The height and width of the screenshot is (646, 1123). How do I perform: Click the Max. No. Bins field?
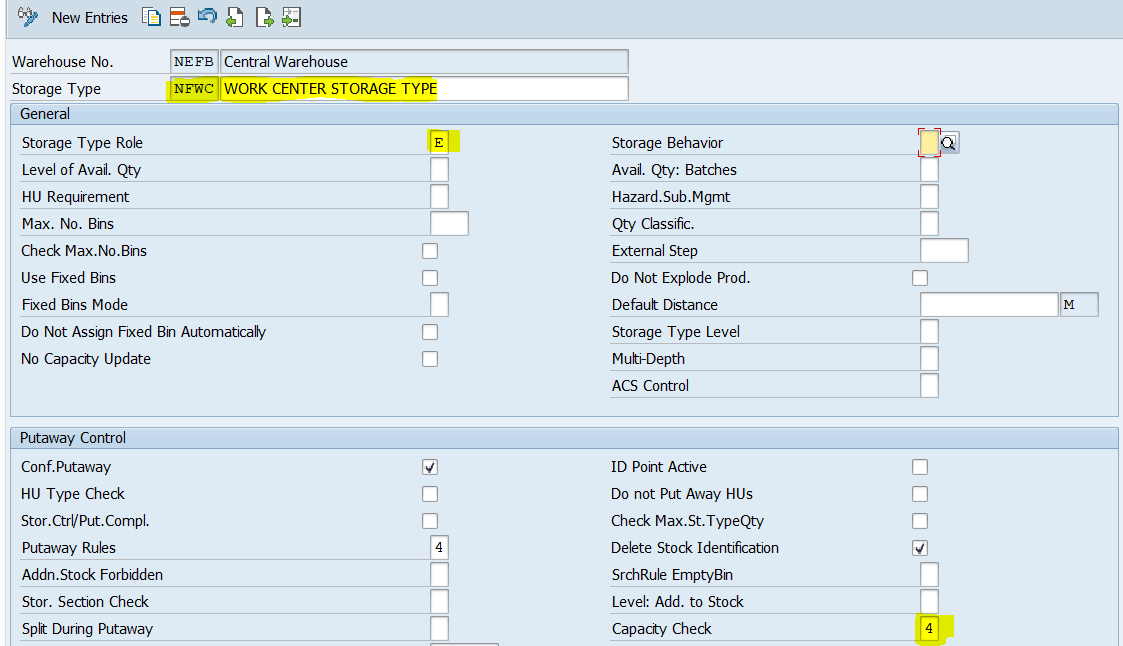(x=449, y=224)
